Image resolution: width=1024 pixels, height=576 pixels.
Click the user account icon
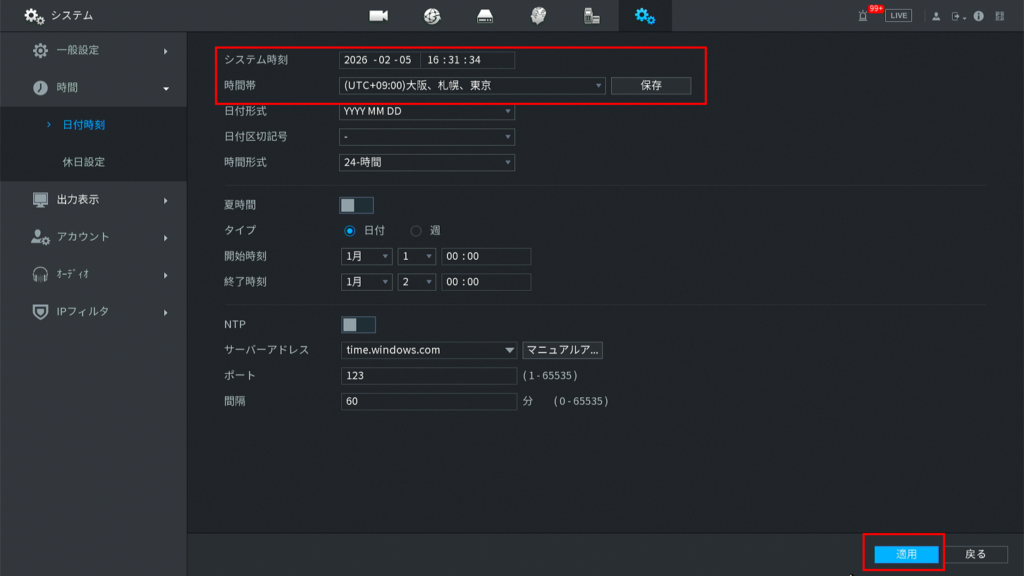[935, 15]
